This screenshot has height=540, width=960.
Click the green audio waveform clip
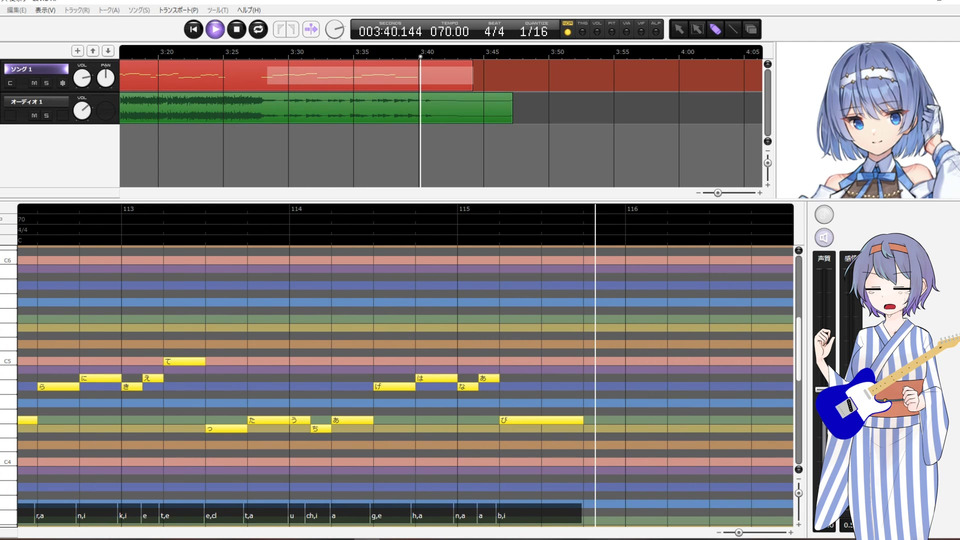point(316,108)
